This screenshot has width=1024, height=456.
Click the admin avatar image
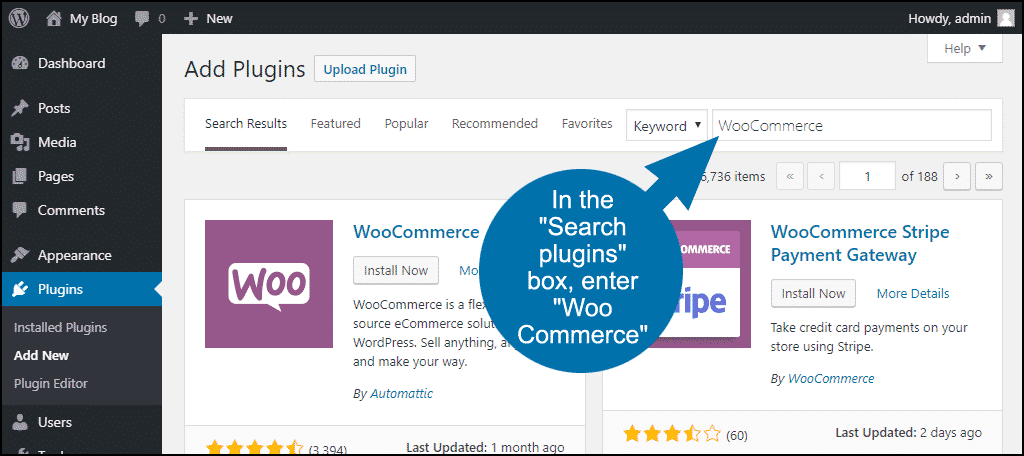pyautogui.click(x=1006, y=18)
